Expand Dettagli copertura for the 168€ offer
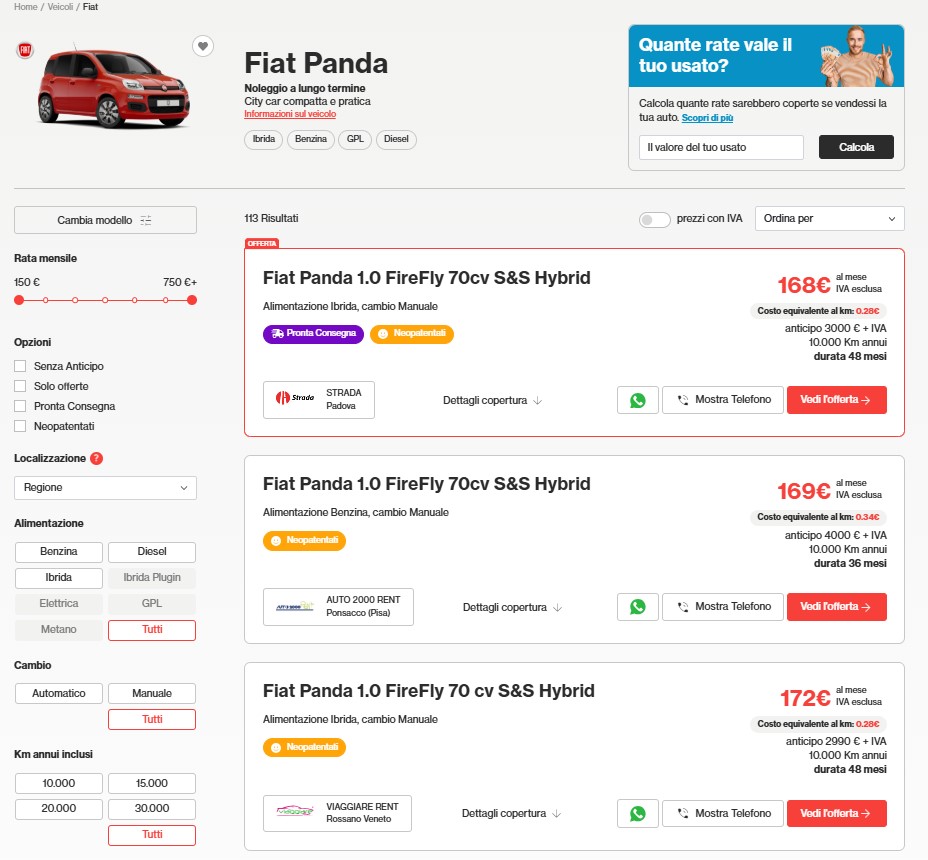Screen dimensions: 928x860 (x=492, y=401)
